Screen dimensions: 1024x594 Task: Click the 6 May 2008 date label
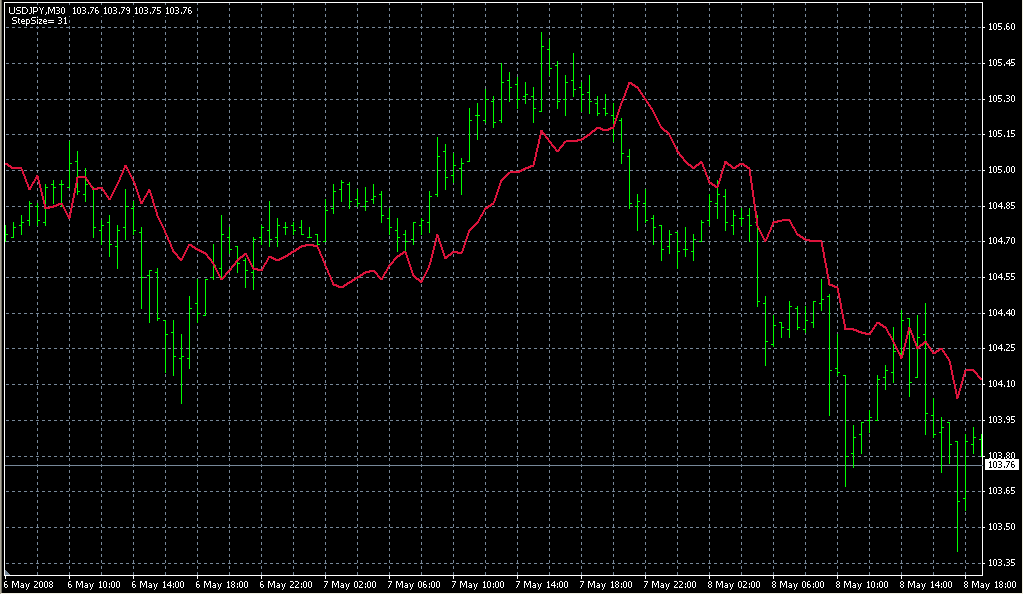coord(31,584)
